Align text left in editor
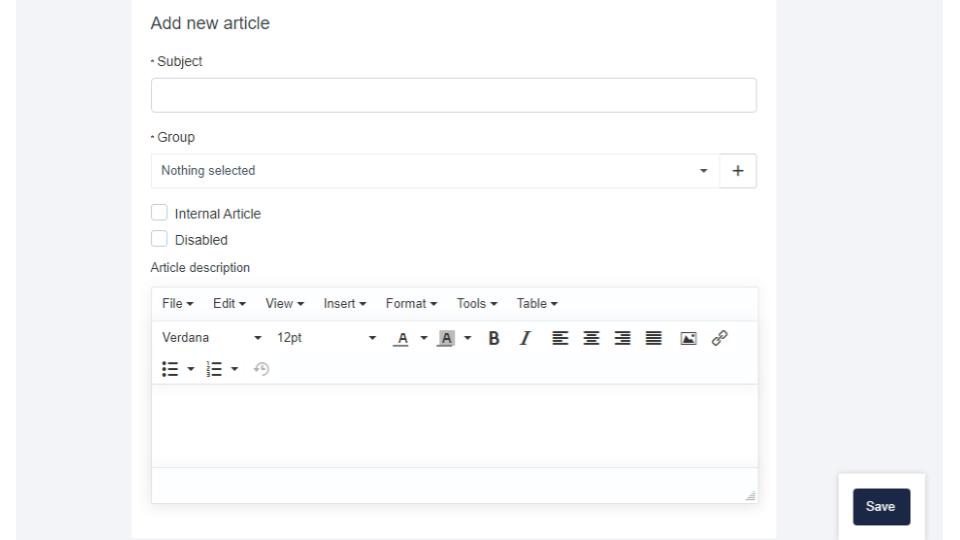The height and width of the screenshot is (540, 960). (561, 339)
